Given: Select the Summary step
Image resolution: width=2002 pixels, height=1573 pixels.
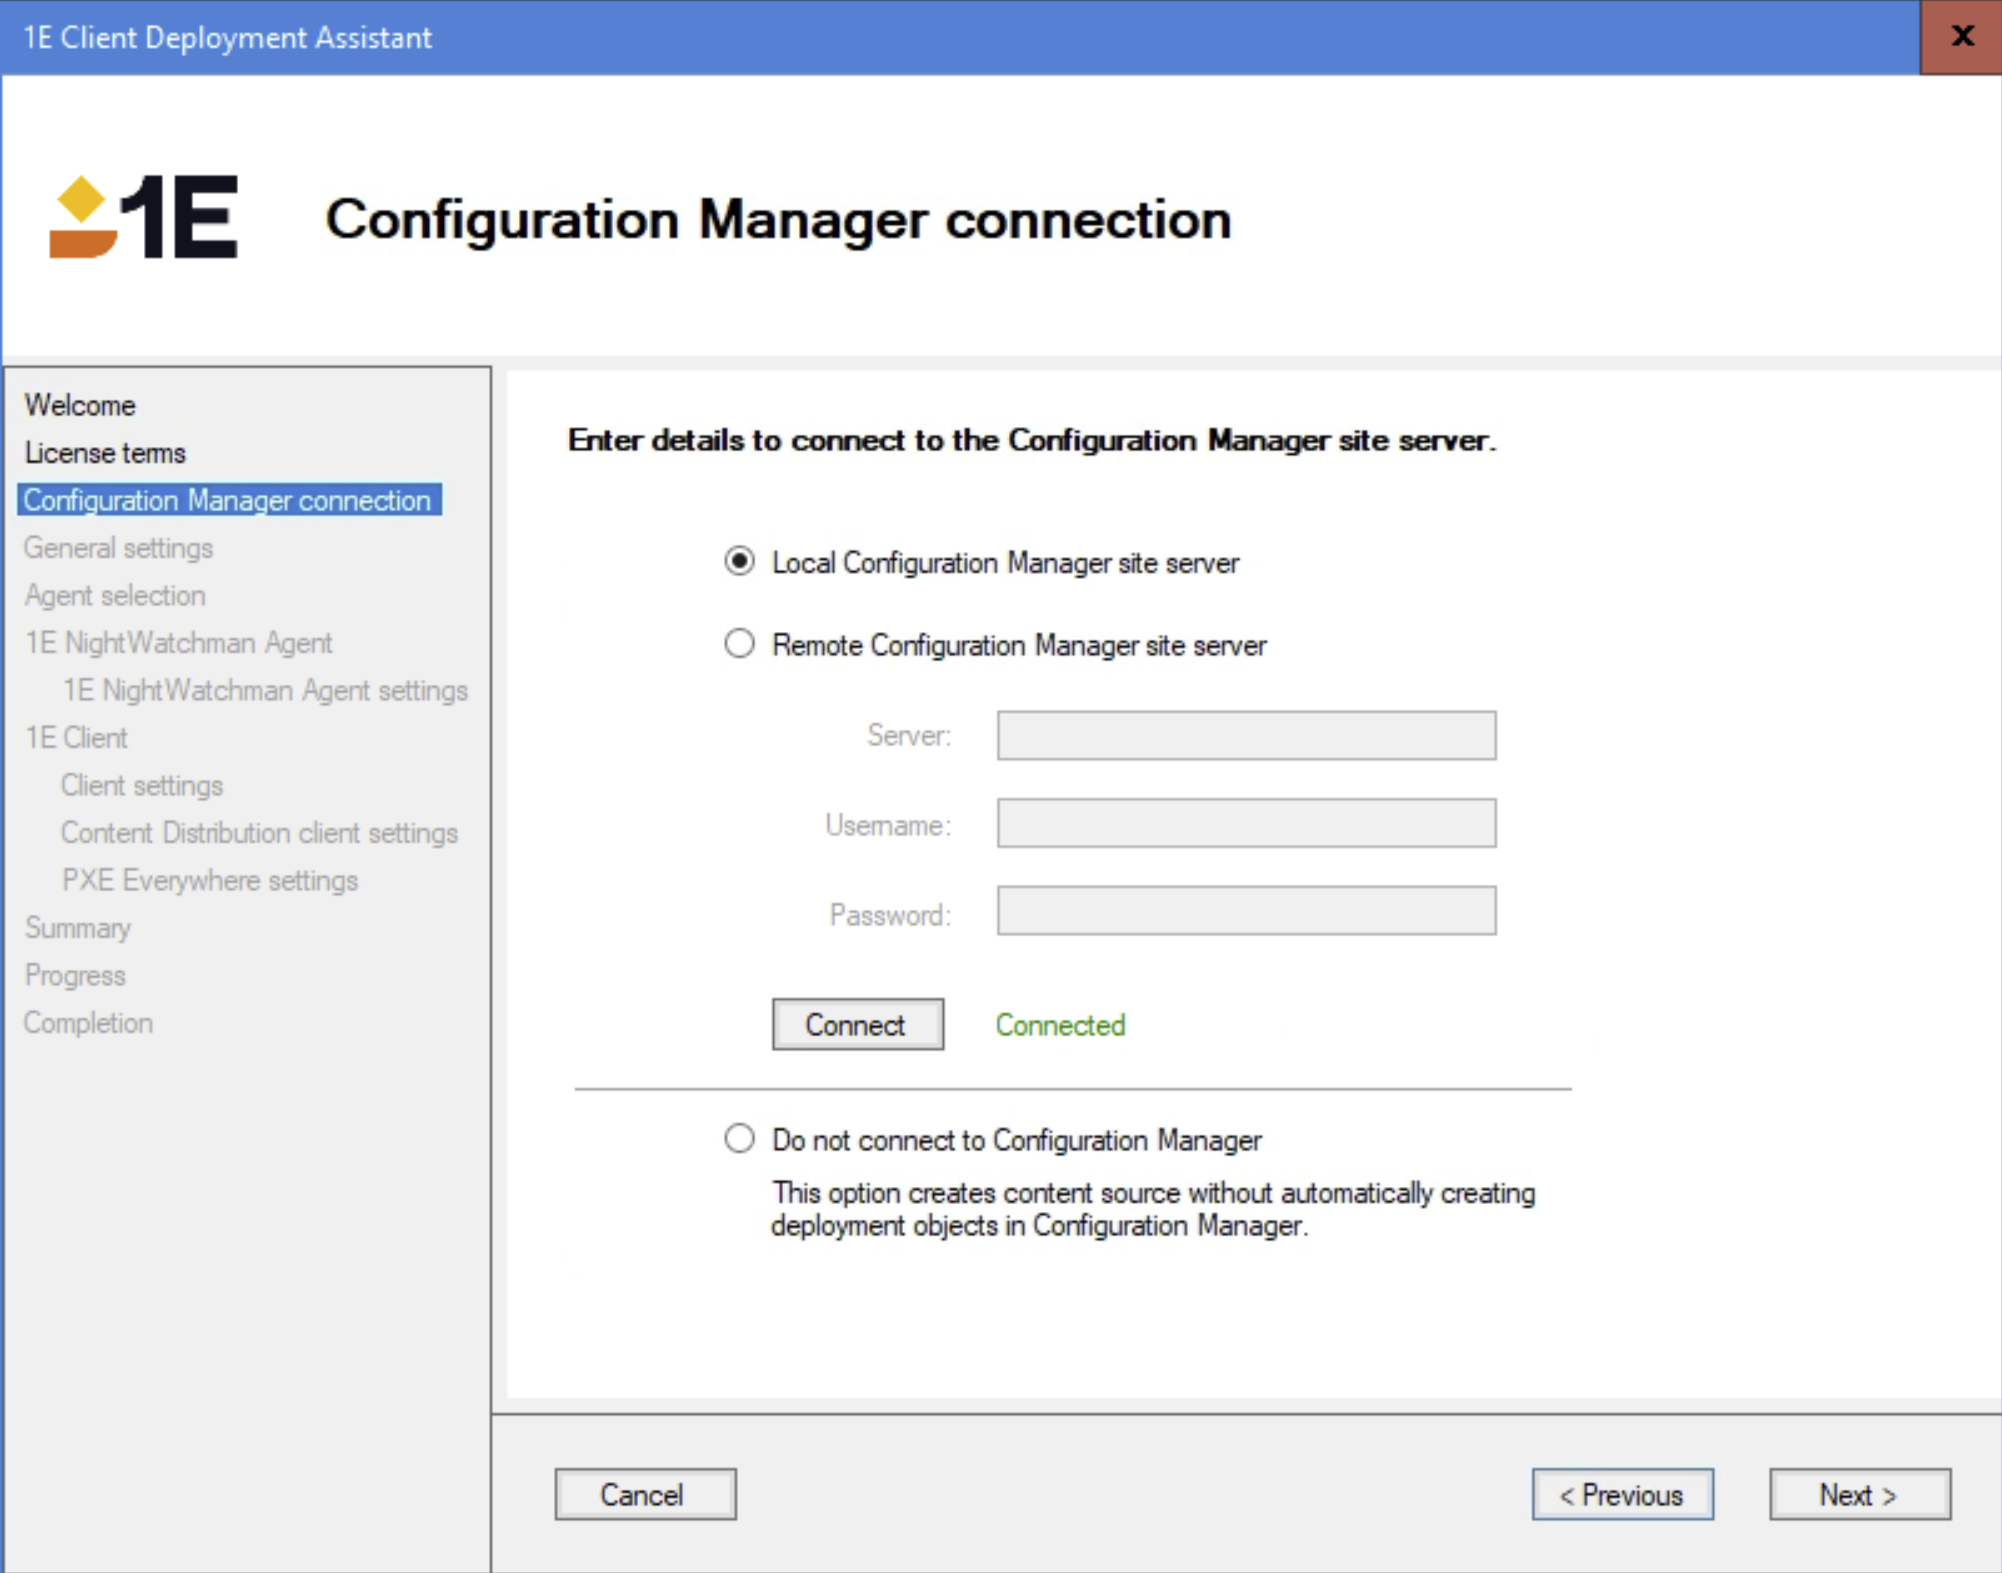Looking at the screenshot, I should pos(77,928).
